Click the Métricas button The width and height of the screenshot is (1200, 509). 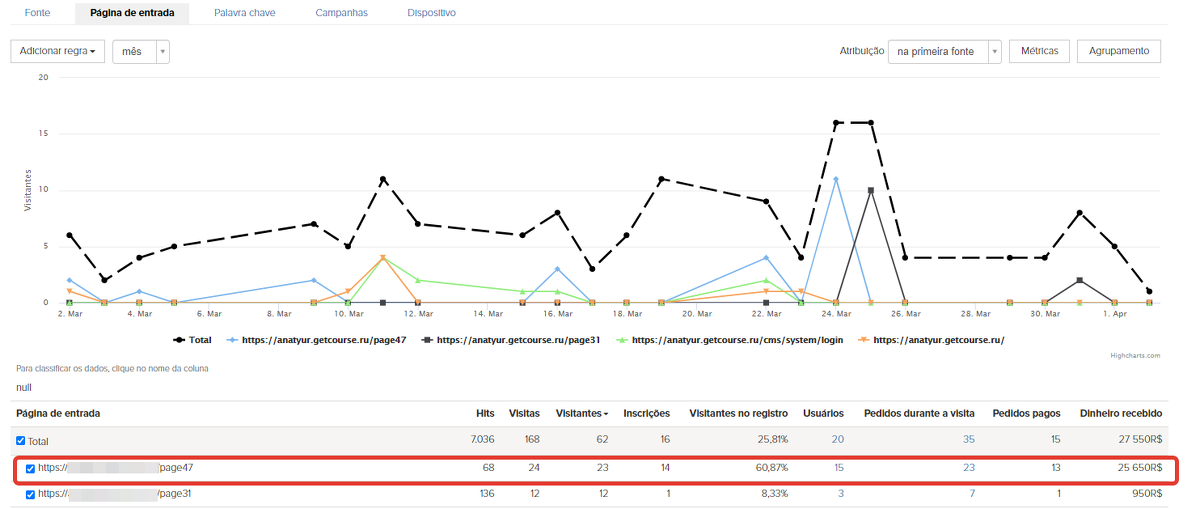(1040, 51)
